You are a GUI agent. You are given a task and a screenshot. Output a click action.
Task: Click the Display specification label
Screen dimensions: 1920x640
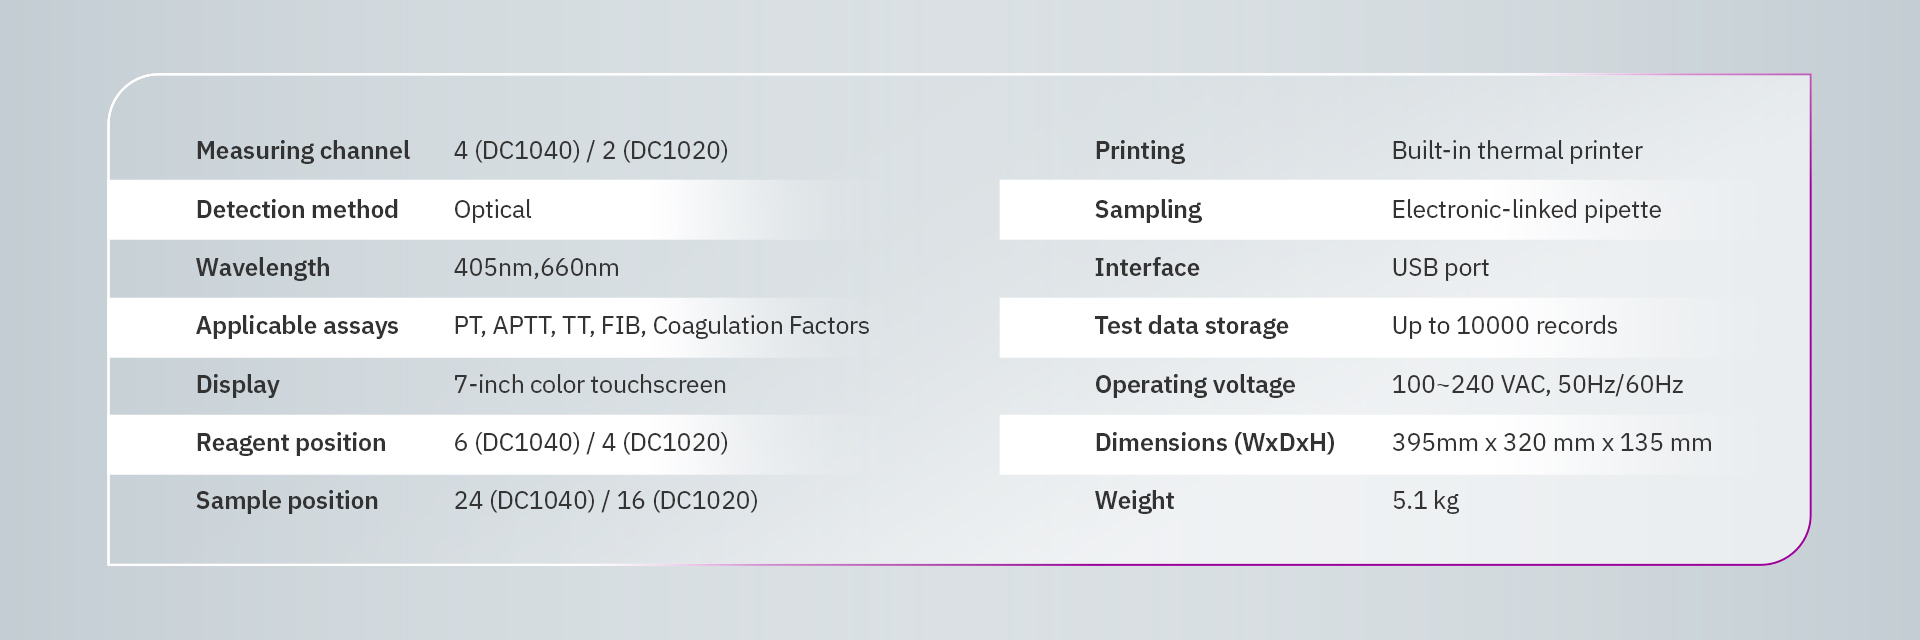click(237, 385)
